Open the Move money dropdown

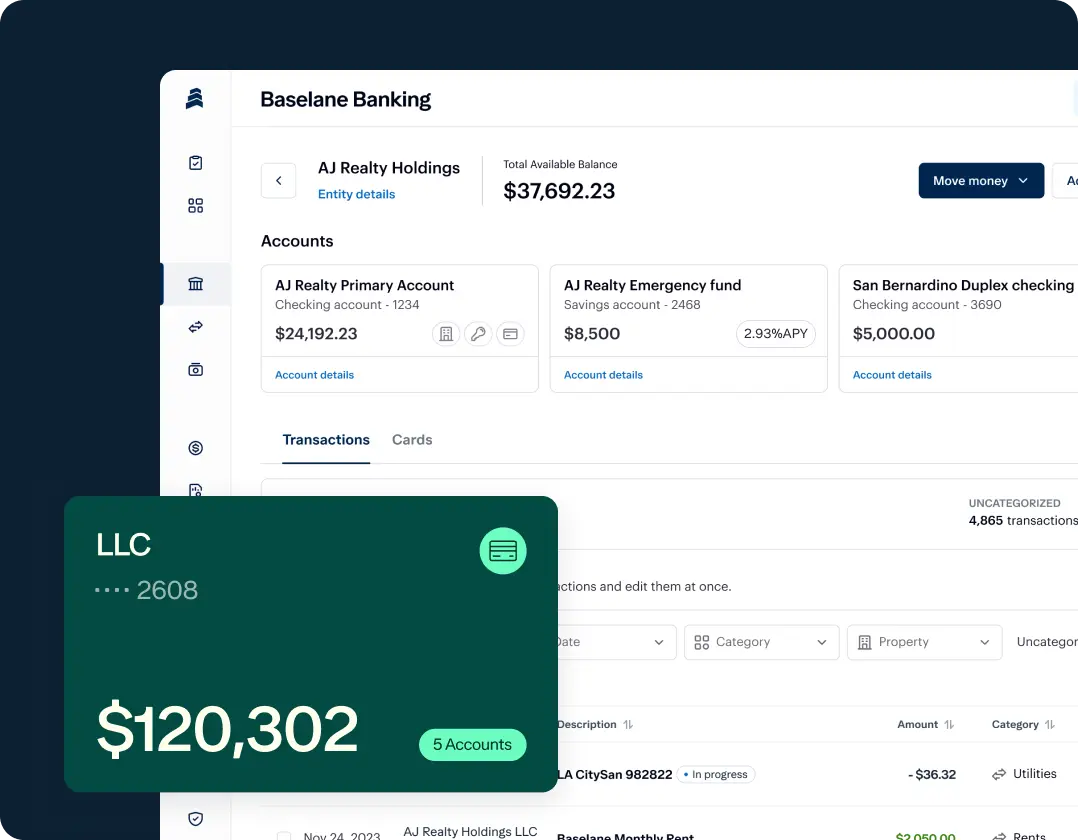pos(981,181)
